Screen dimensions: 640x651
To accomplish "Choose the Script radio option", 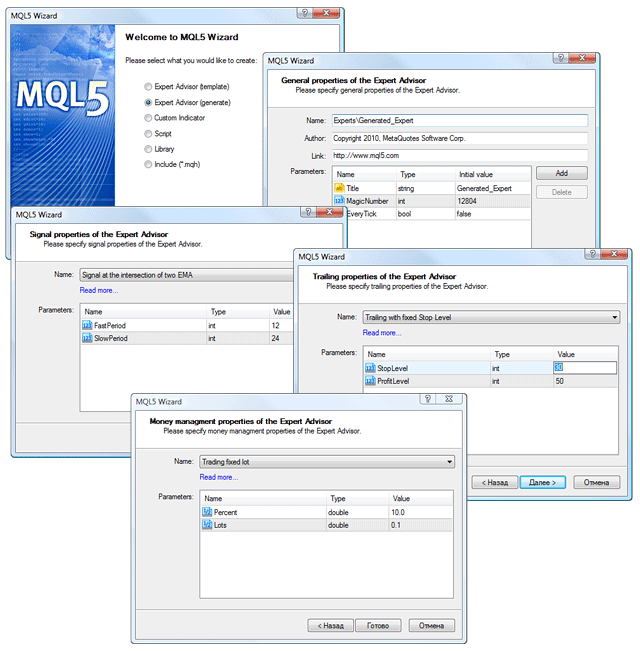I will (x=148, y=134).
